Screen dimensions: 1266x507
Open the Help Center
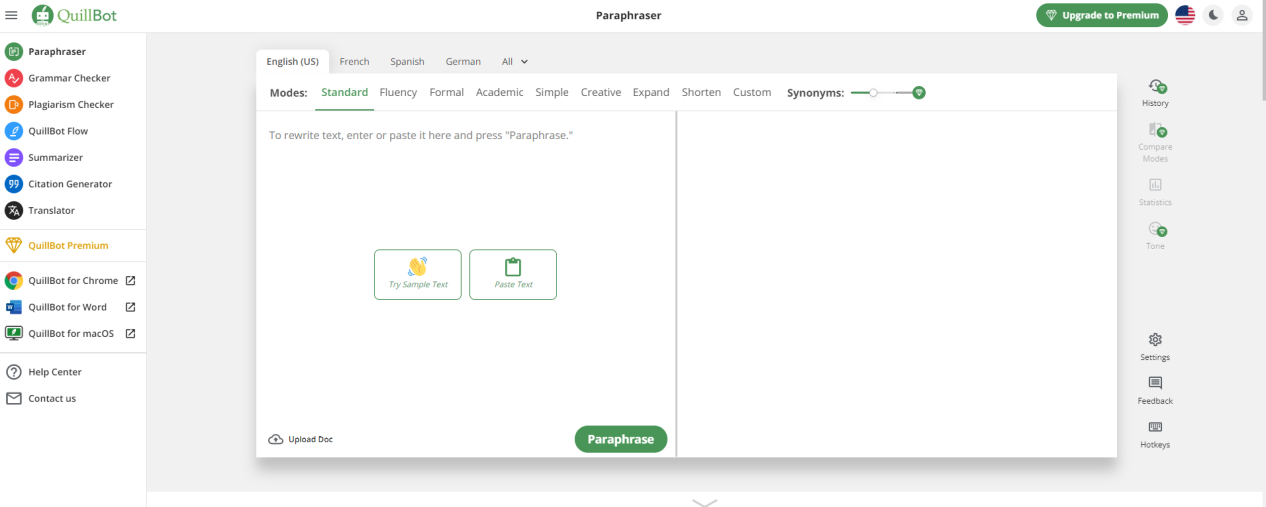click(x=55, y=372)
